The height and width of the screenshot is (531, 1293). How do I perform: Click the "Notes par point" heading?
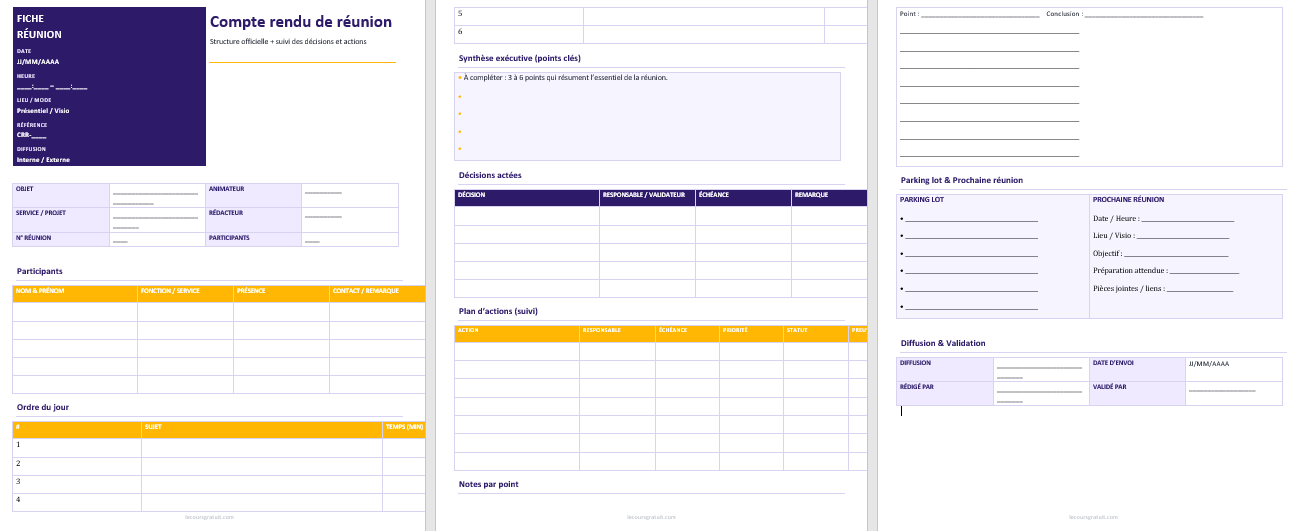488,485
